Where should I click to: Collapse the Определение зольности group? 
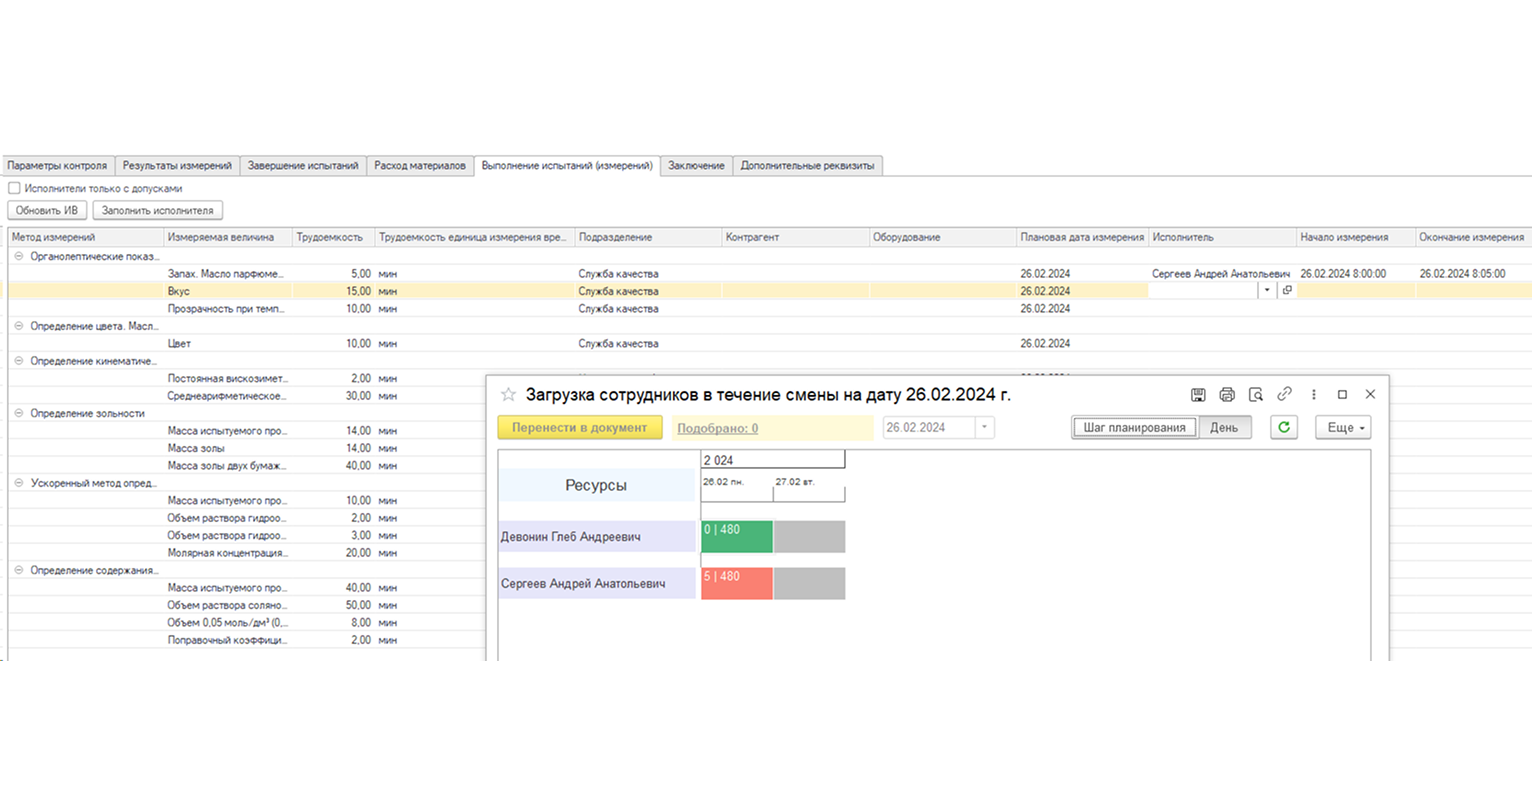[x=18, y=413]
